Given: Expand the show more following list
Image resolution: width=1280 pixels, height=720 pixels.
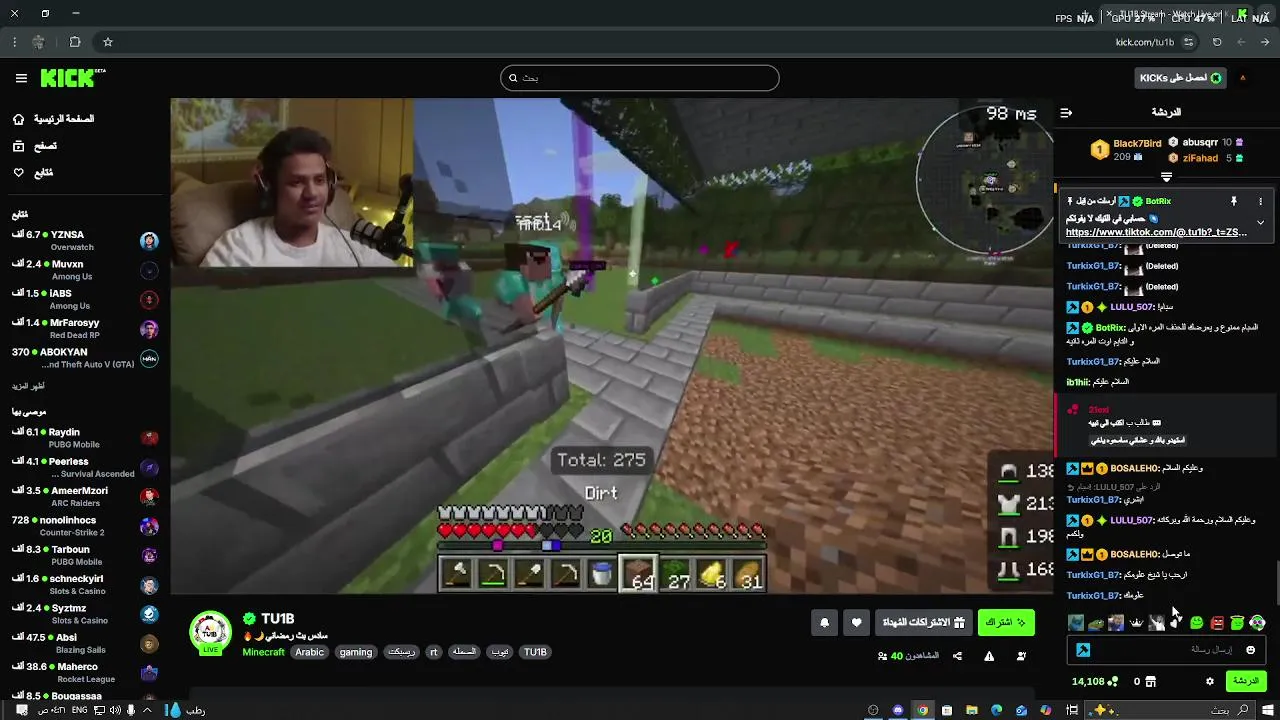Looking at the screenshot, I should coord(28,386).
